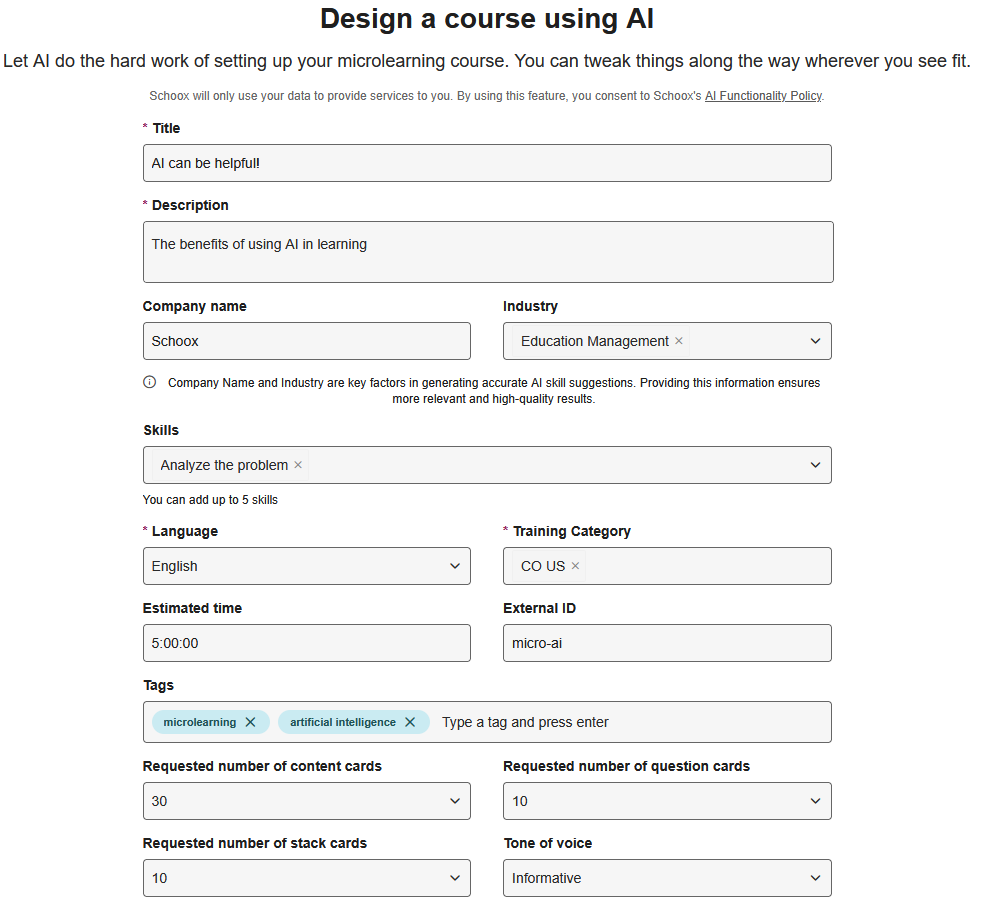Click the dropdown chevron on the Skills field
This screenshot has height=901, width=1001.
pos(817,465)
